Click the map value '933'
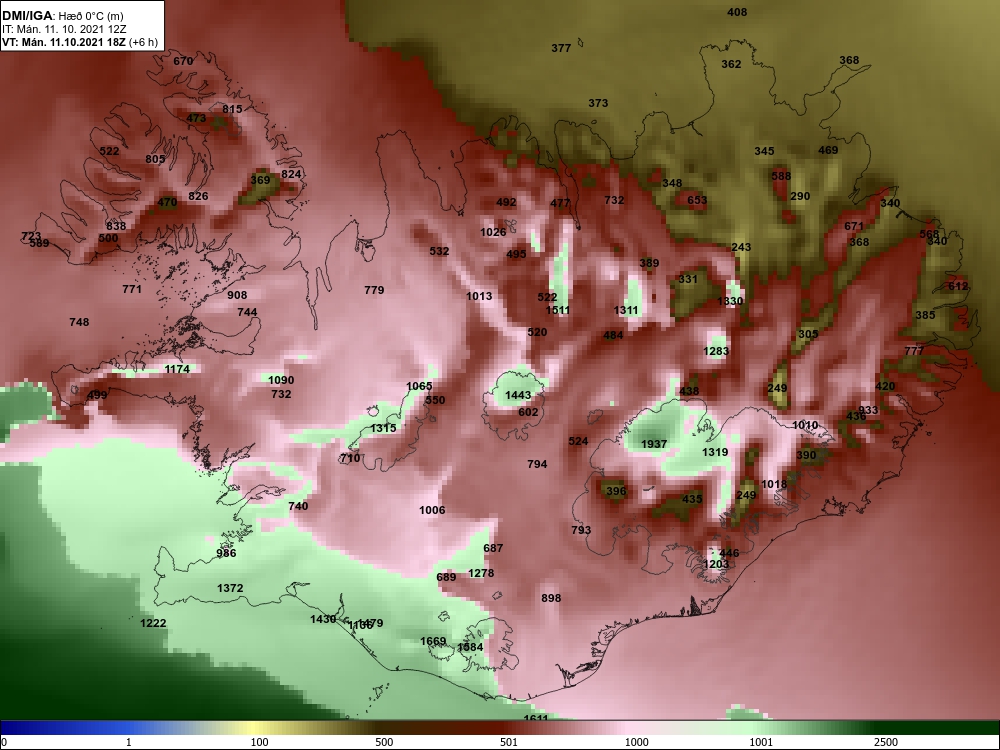This screenshot has height=750, width=1000. [x=869, y=411]
